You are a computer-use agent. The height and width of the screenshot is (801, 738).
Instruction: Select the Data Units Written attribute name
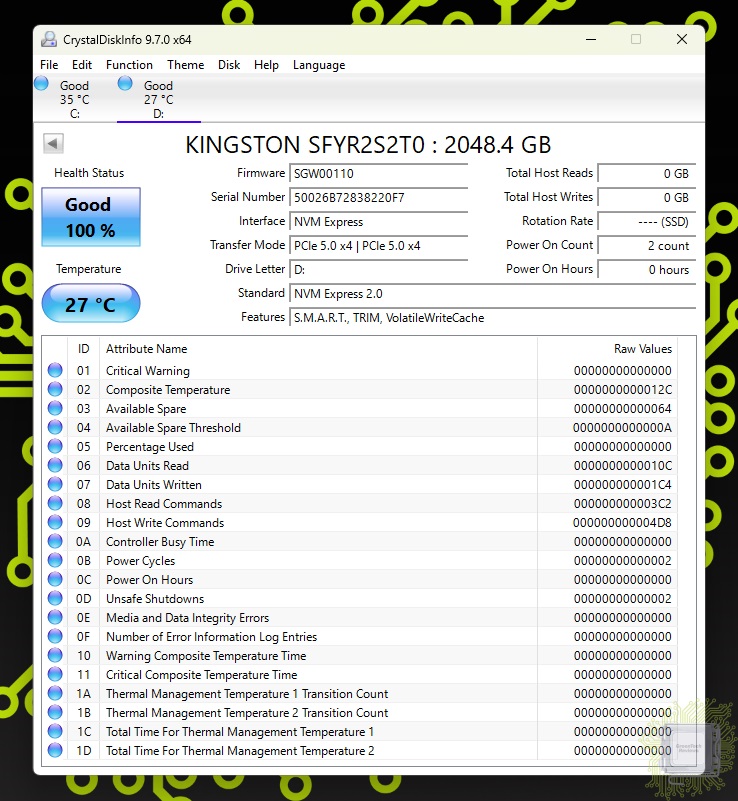click(x=154, y=485)
